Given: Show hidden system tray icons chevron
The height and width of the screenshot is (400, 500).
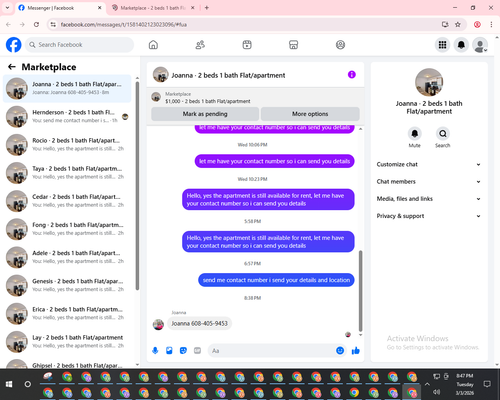Looking at the screenshot, I should tap(427, 384).
